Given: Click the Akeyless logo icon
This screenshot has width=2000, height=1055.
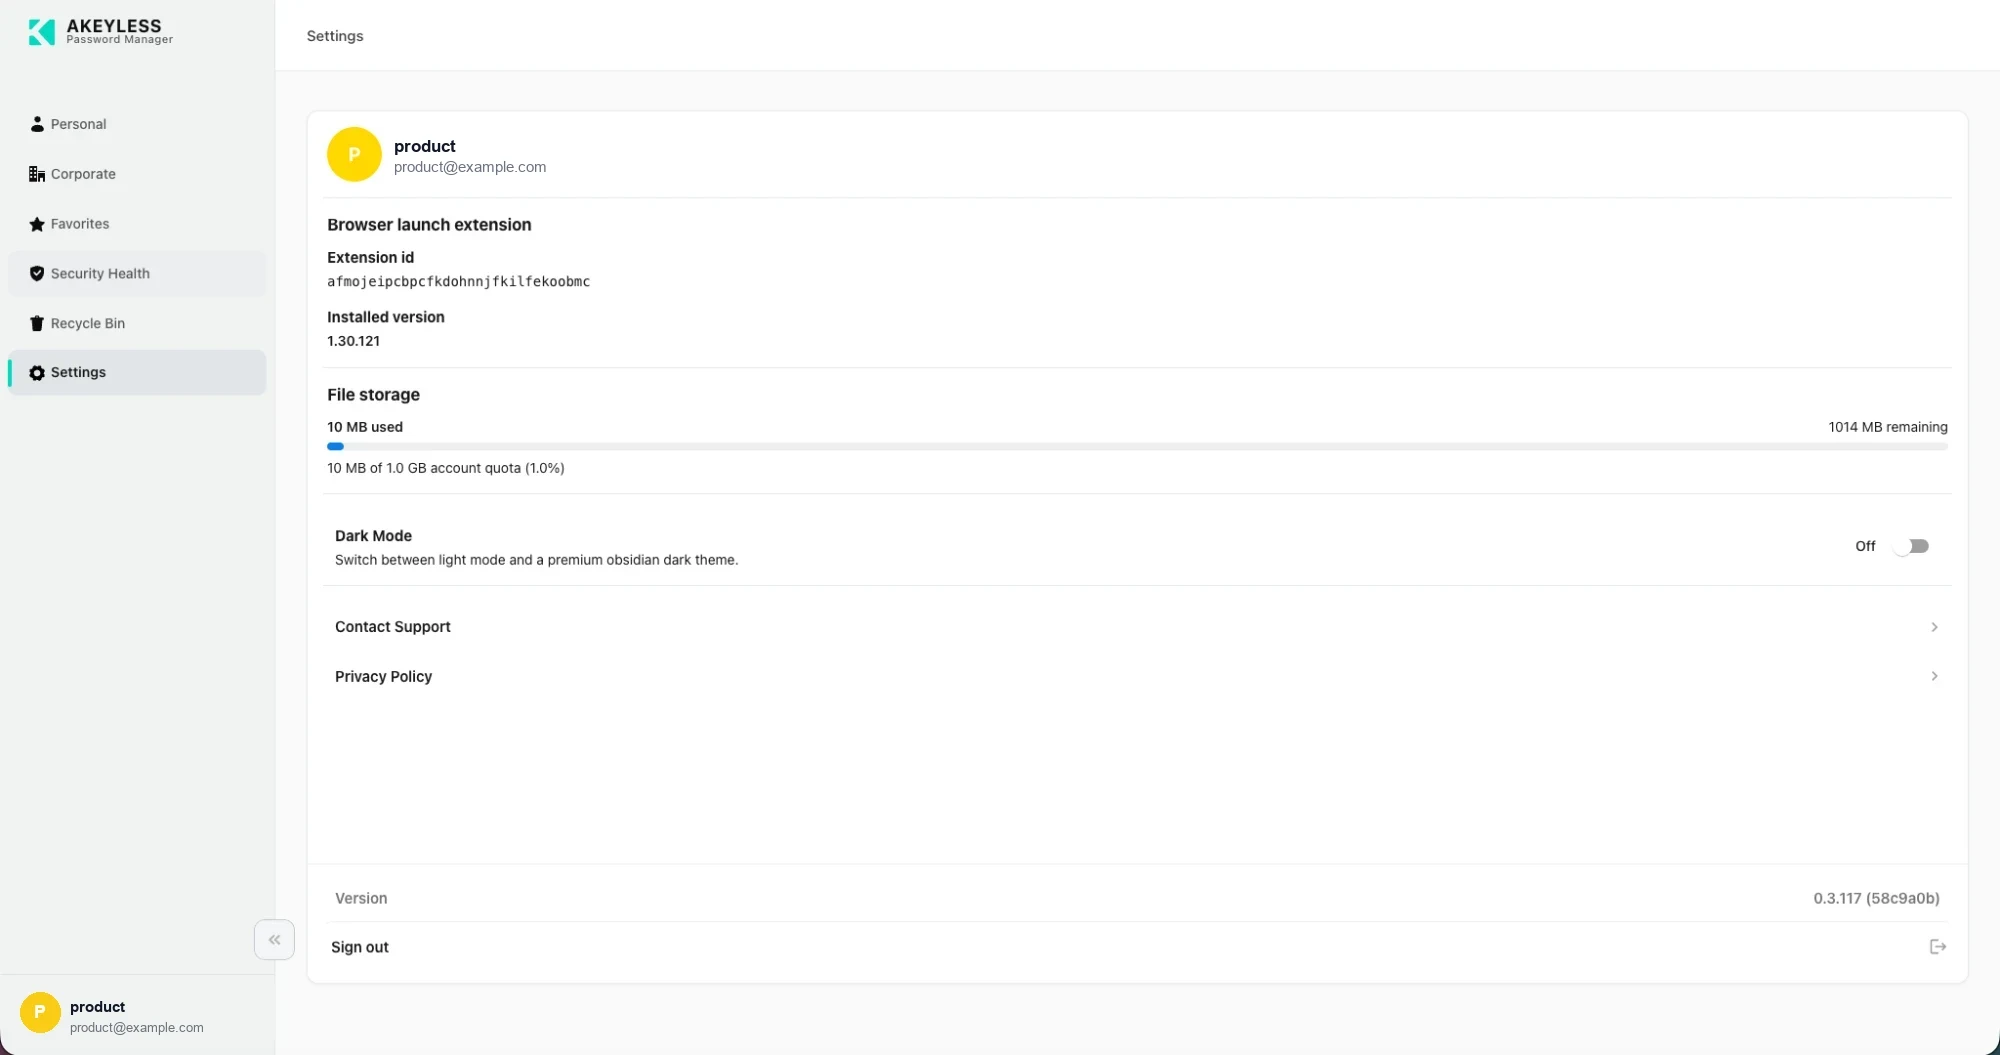Looking at the screenshot, I should coord(42,32).
